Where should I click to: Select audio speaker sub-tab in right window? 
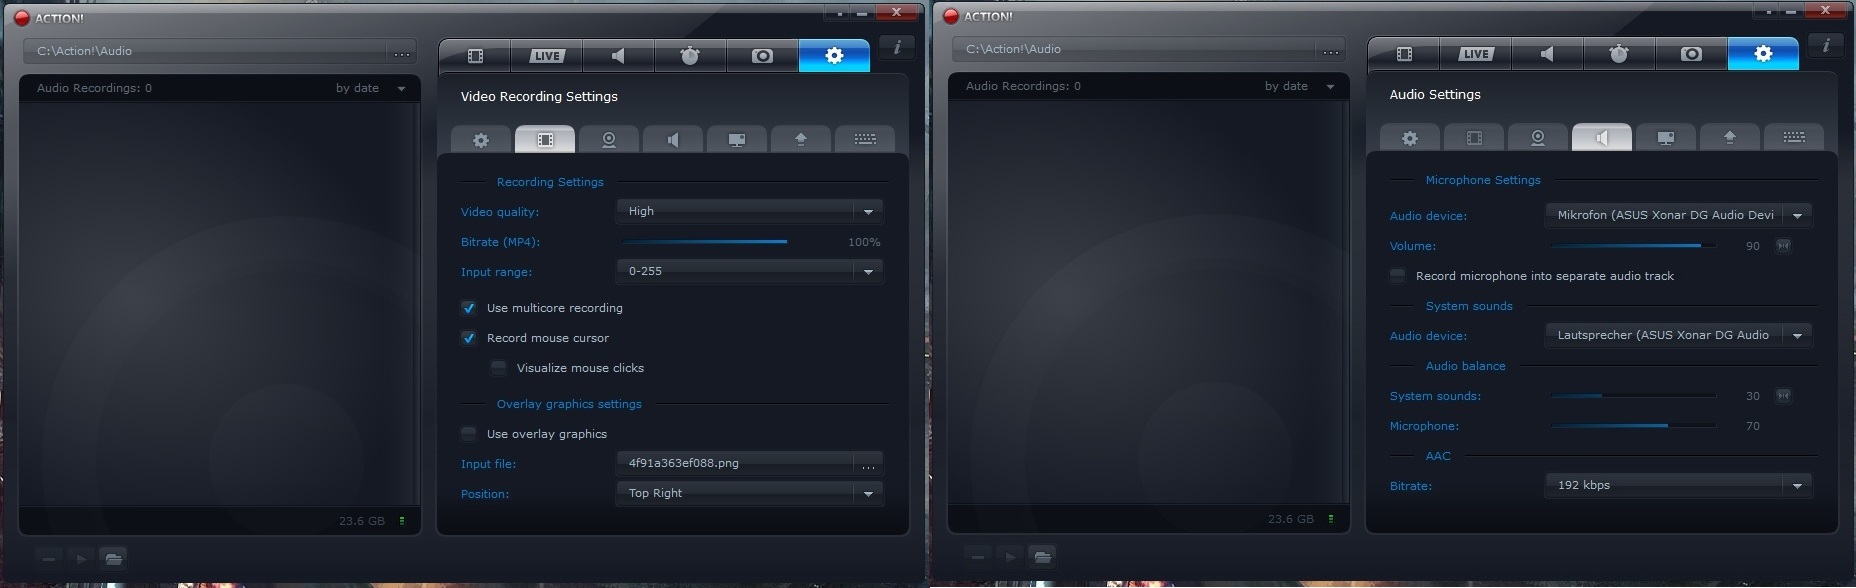click(x=1602, y=138)
